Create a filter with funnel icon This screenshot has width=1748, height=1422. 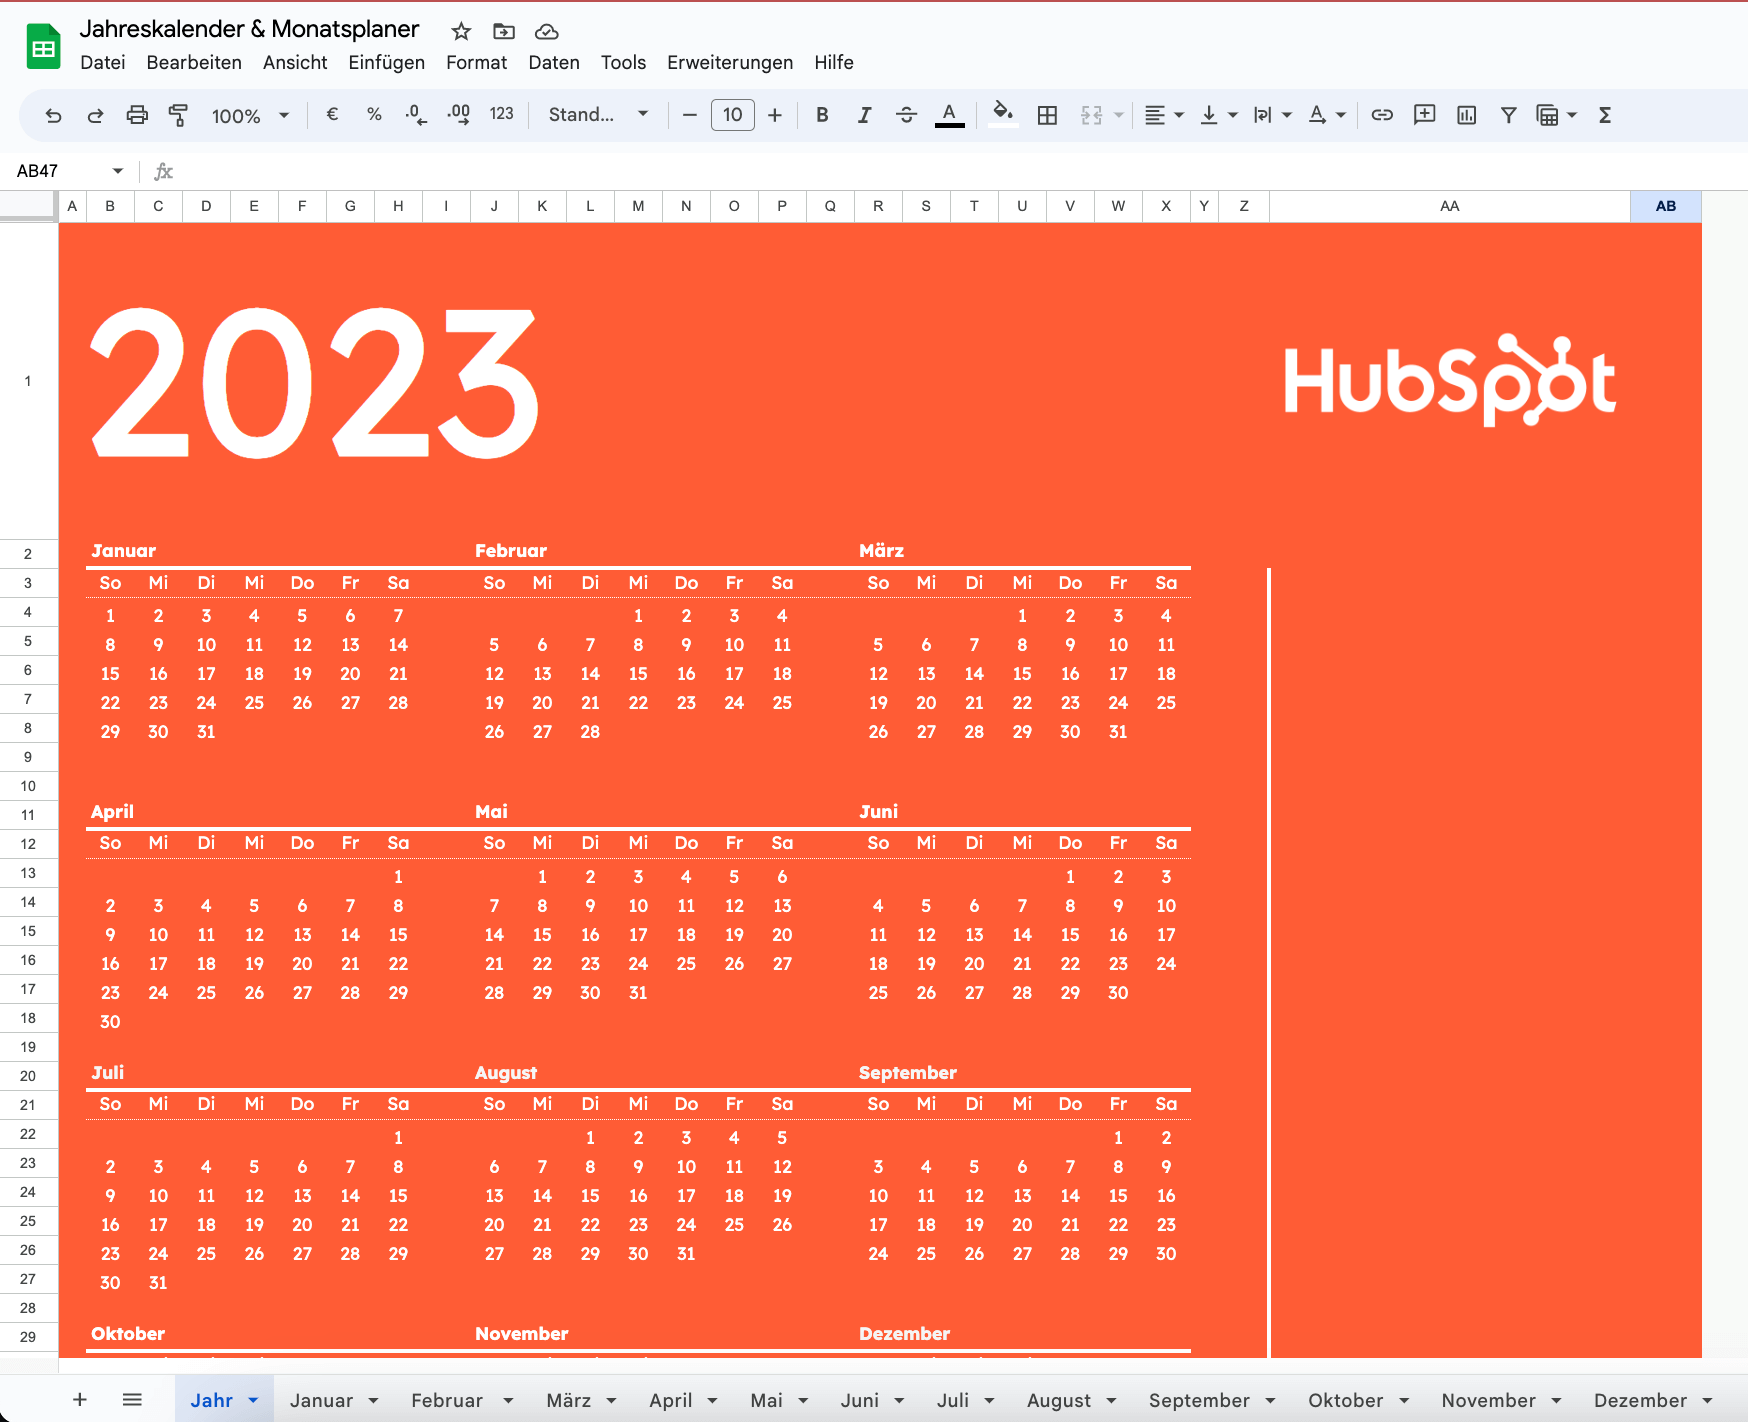click(1508, 115)
